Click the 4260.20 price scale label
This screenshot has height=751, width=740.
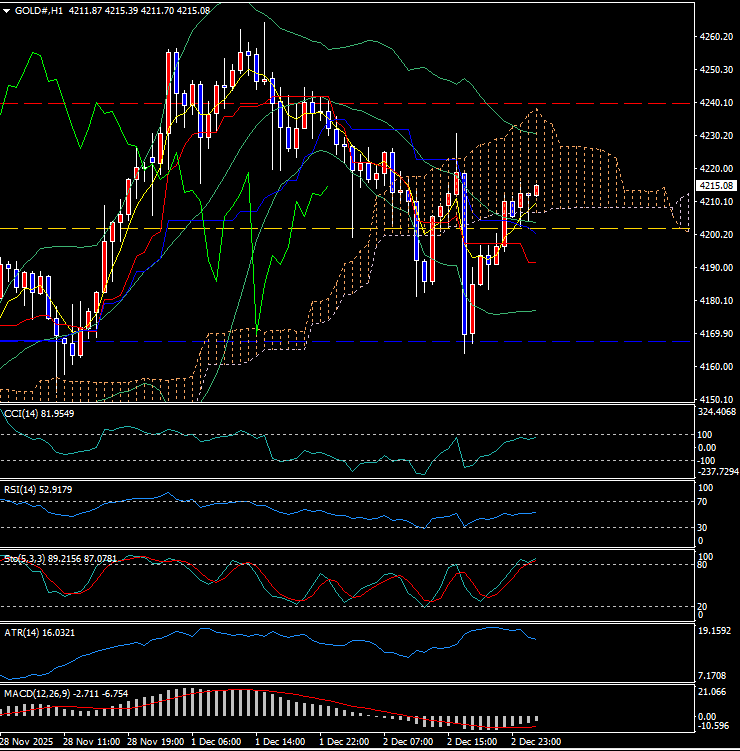[714, 37]
